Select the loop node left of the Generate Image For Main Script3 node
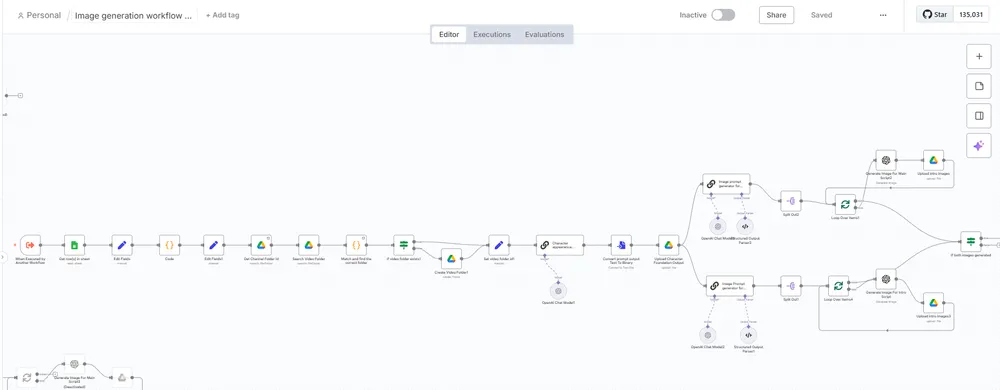Image resolution: width=1000 pixels, height=390 pixels. tap(27, 377)
